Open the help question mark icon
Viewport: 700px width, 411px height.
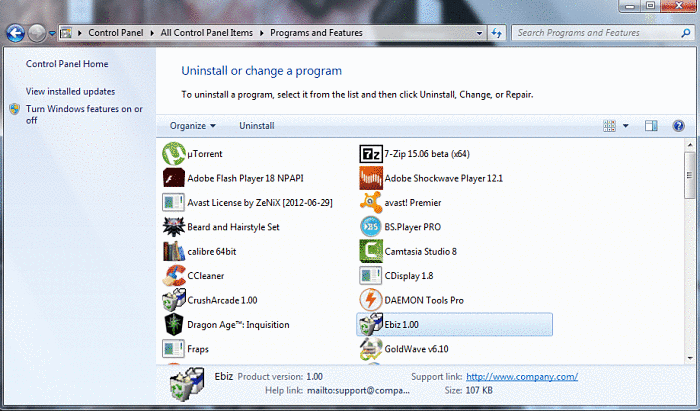tap(678, 126)
